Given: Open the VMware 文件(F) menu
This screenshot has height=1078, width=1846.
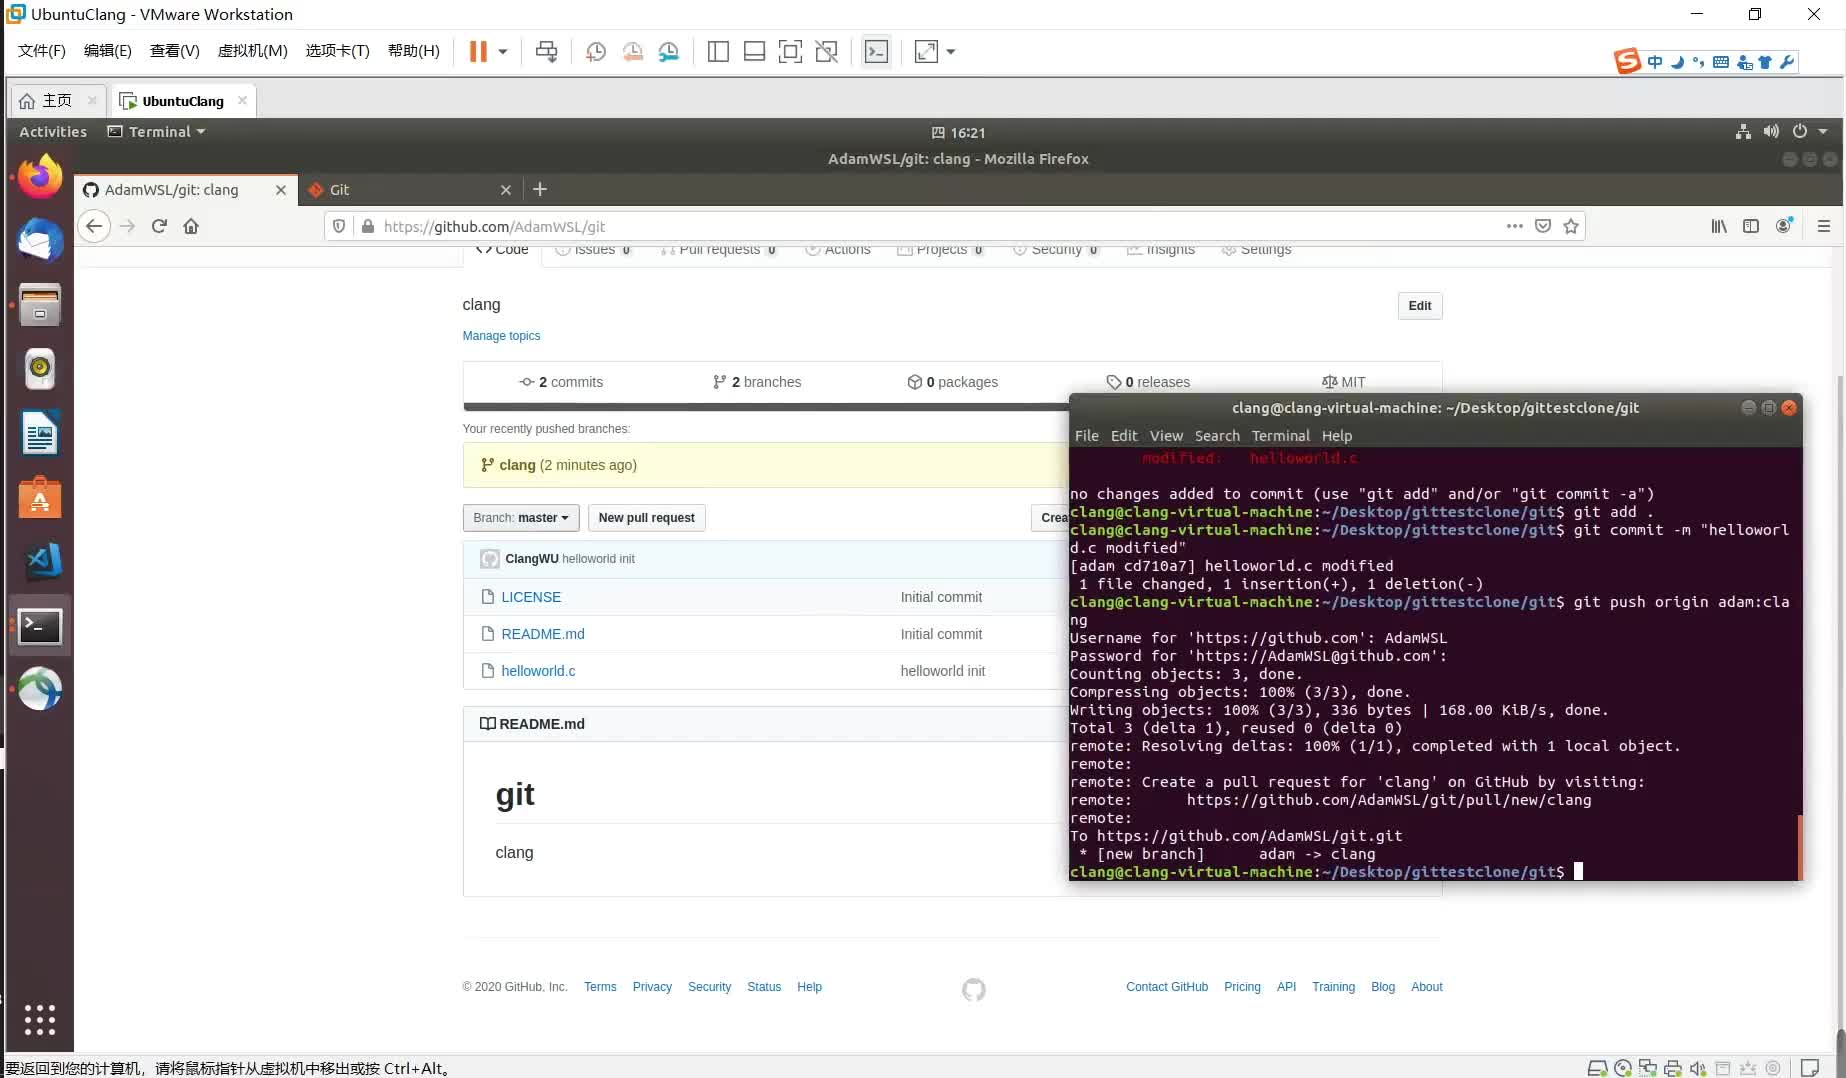Looking at the screenshot, I should pos(42,51).
